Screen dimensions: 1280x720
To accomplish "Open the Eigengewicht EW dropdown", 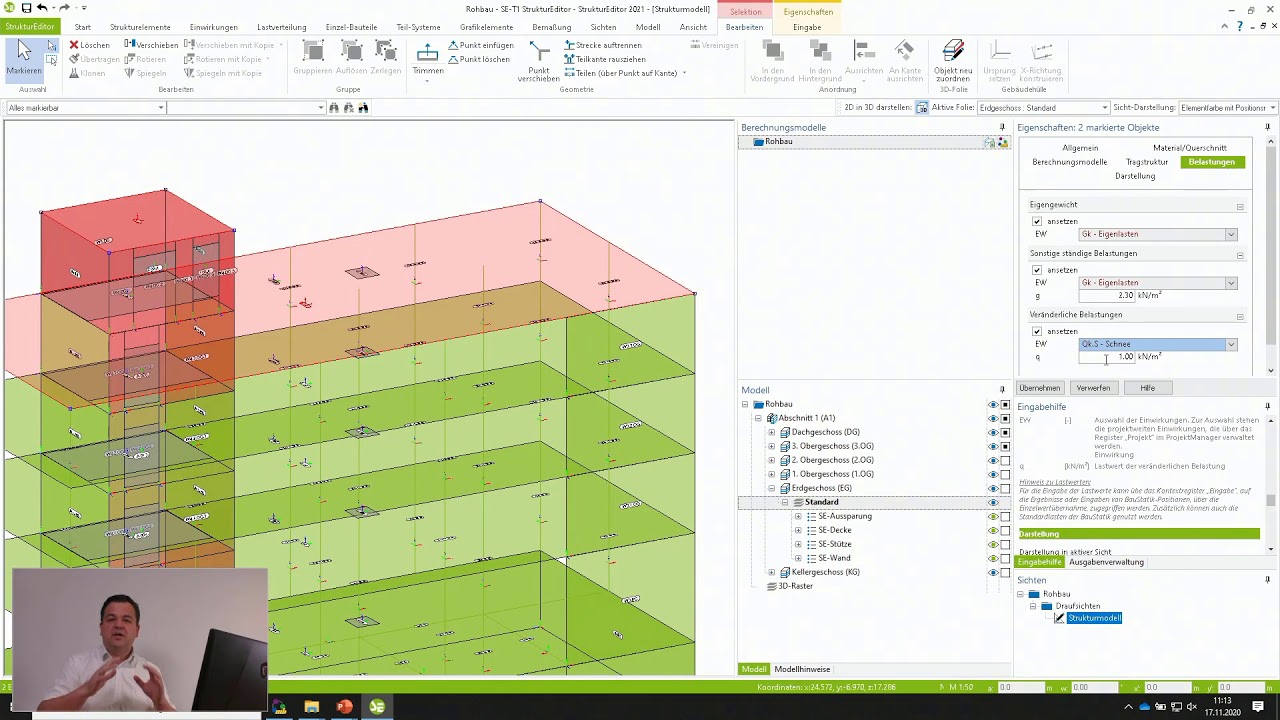I will tap(1231, 234).
